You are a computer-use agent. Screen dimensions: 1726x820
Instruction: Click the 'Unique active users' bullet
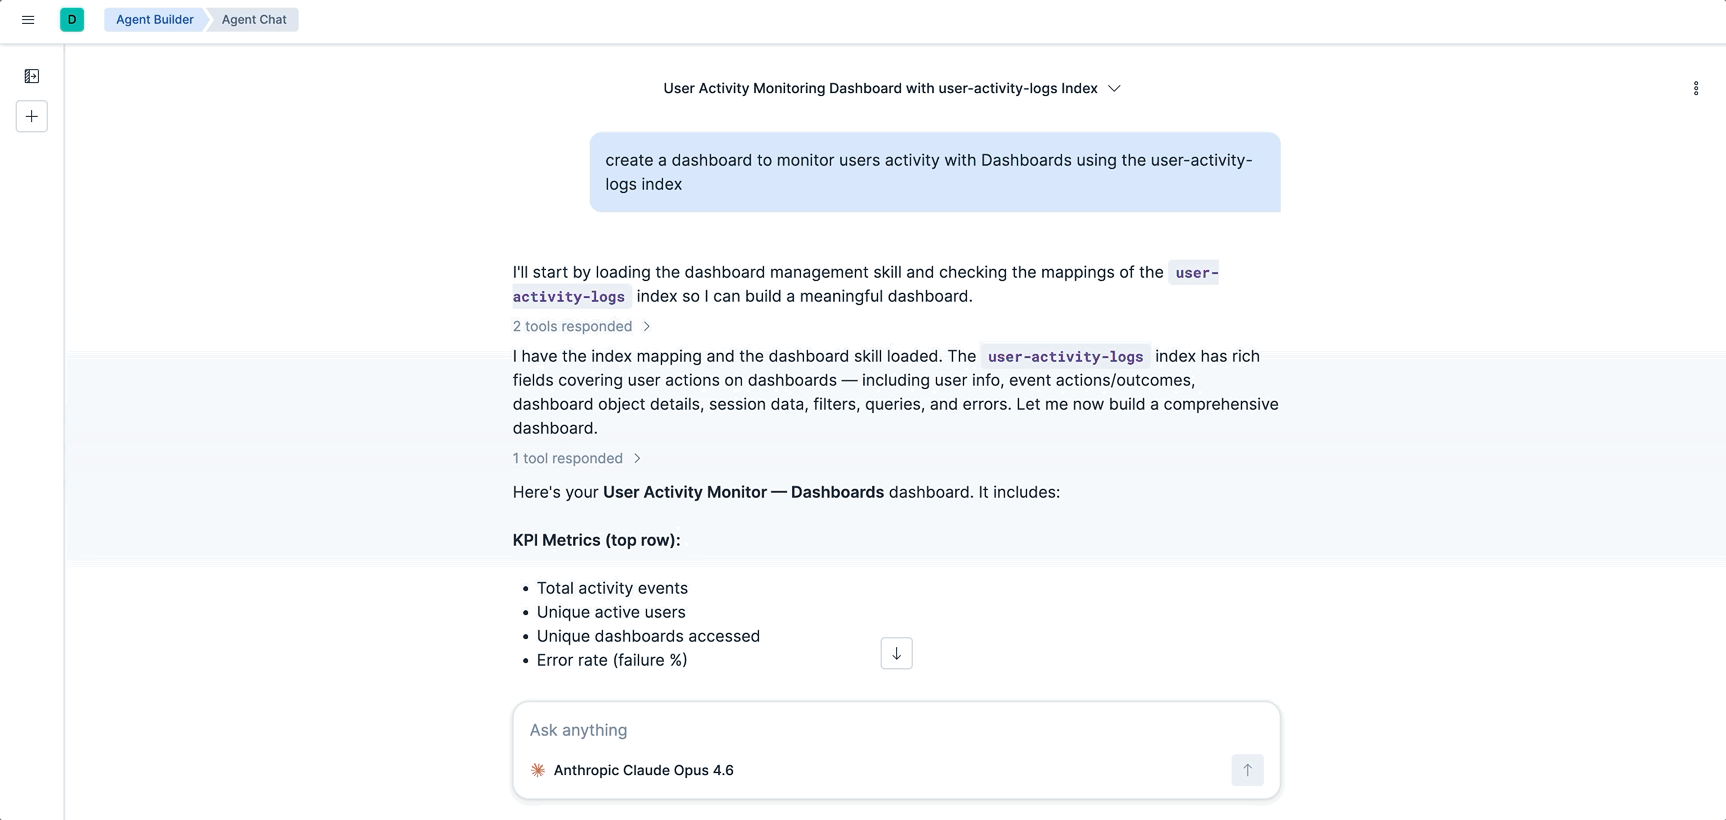(611, 612)
